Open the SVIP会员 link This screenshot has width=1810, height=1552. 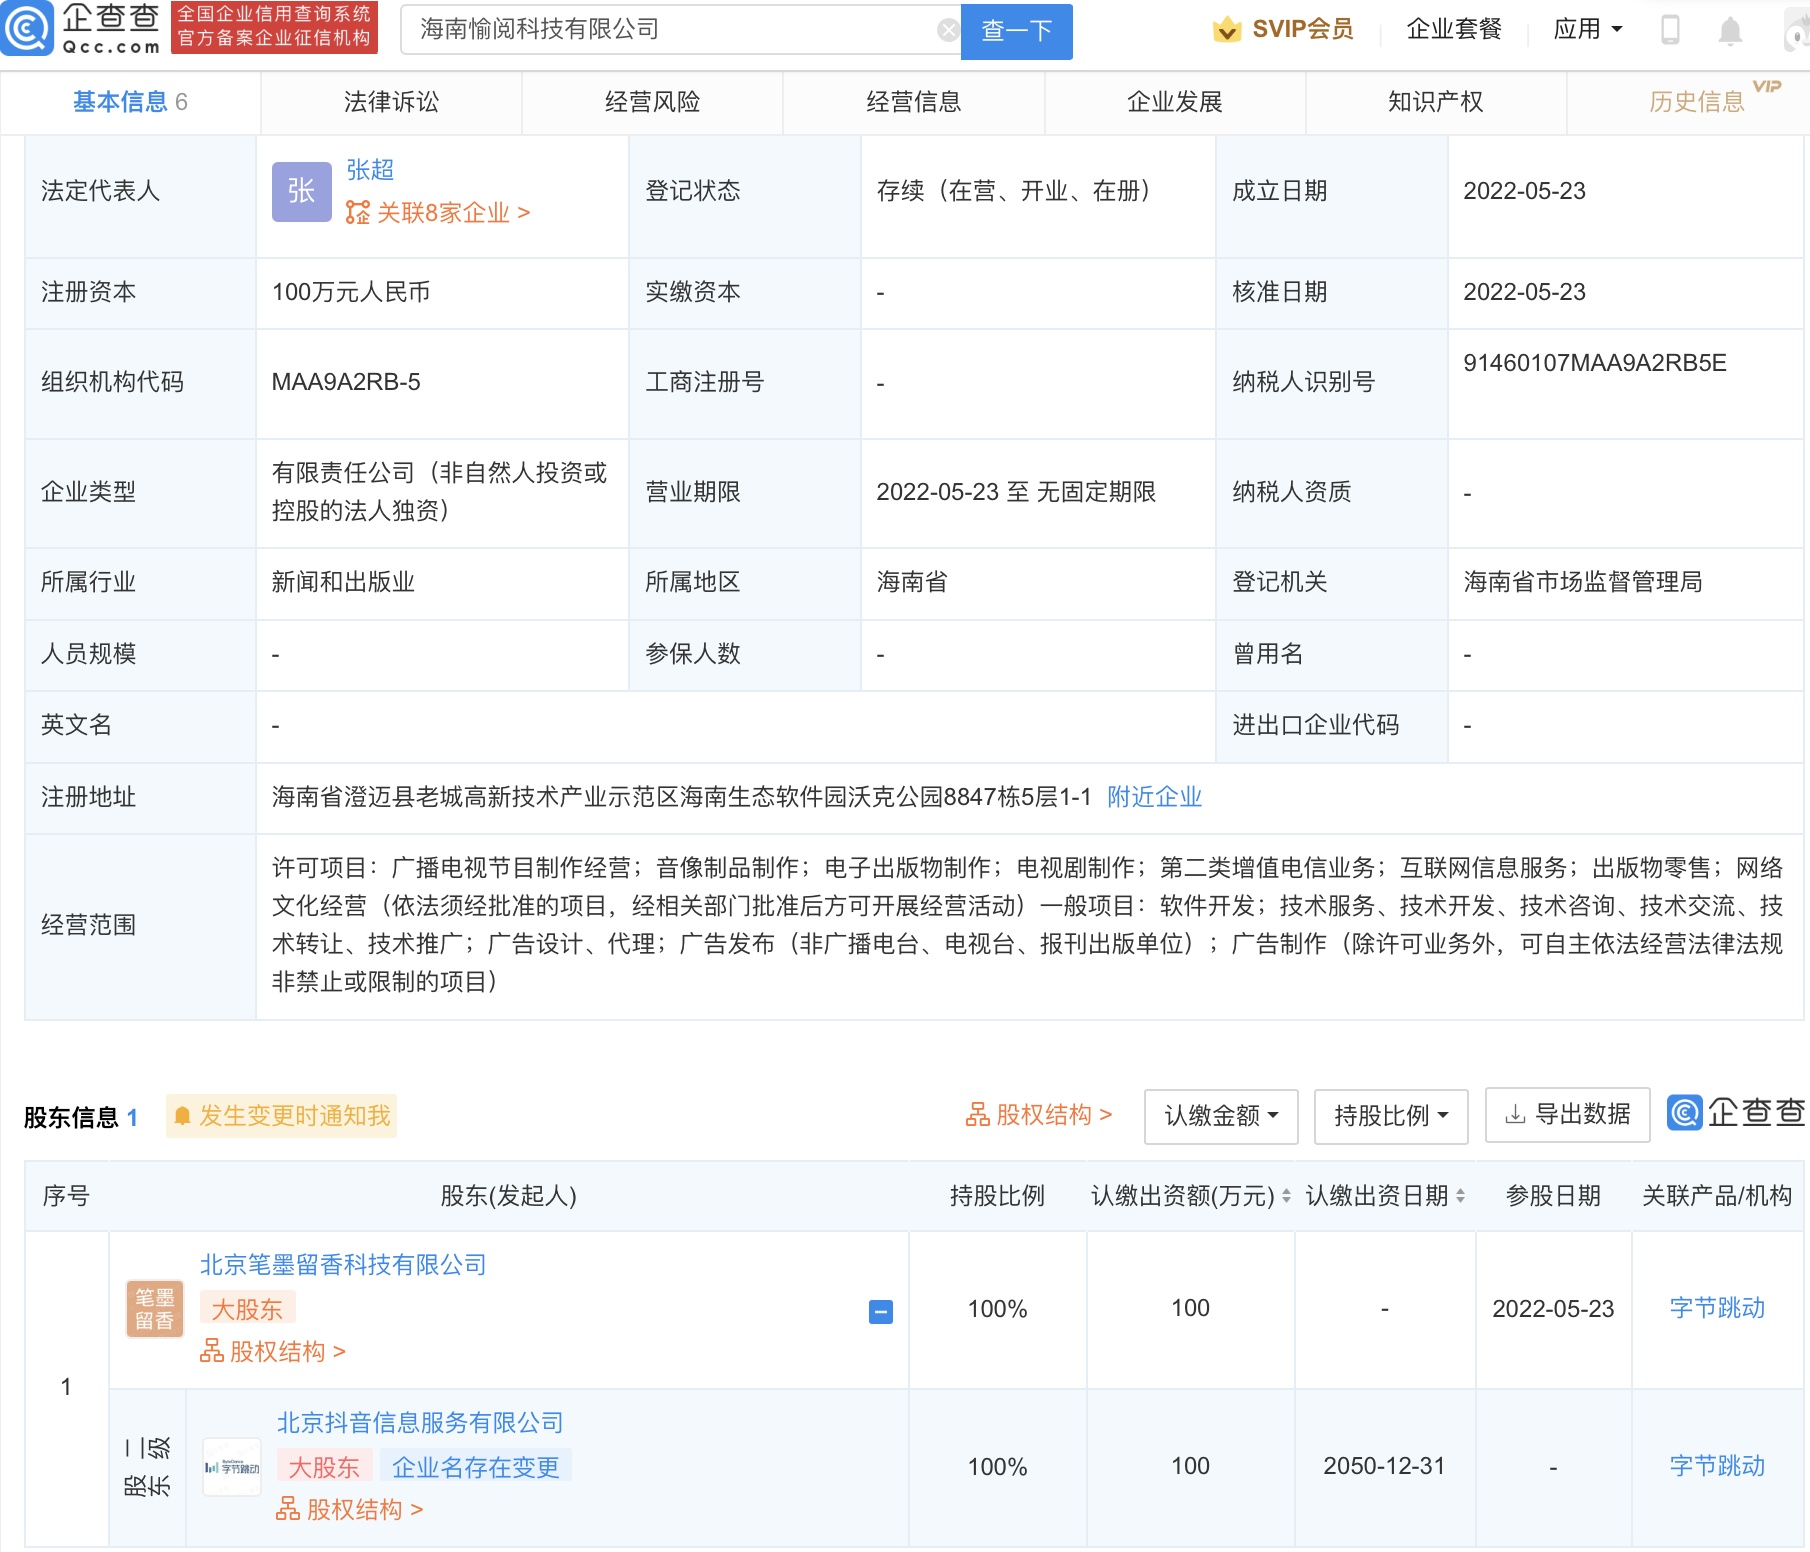(1303, 29)
